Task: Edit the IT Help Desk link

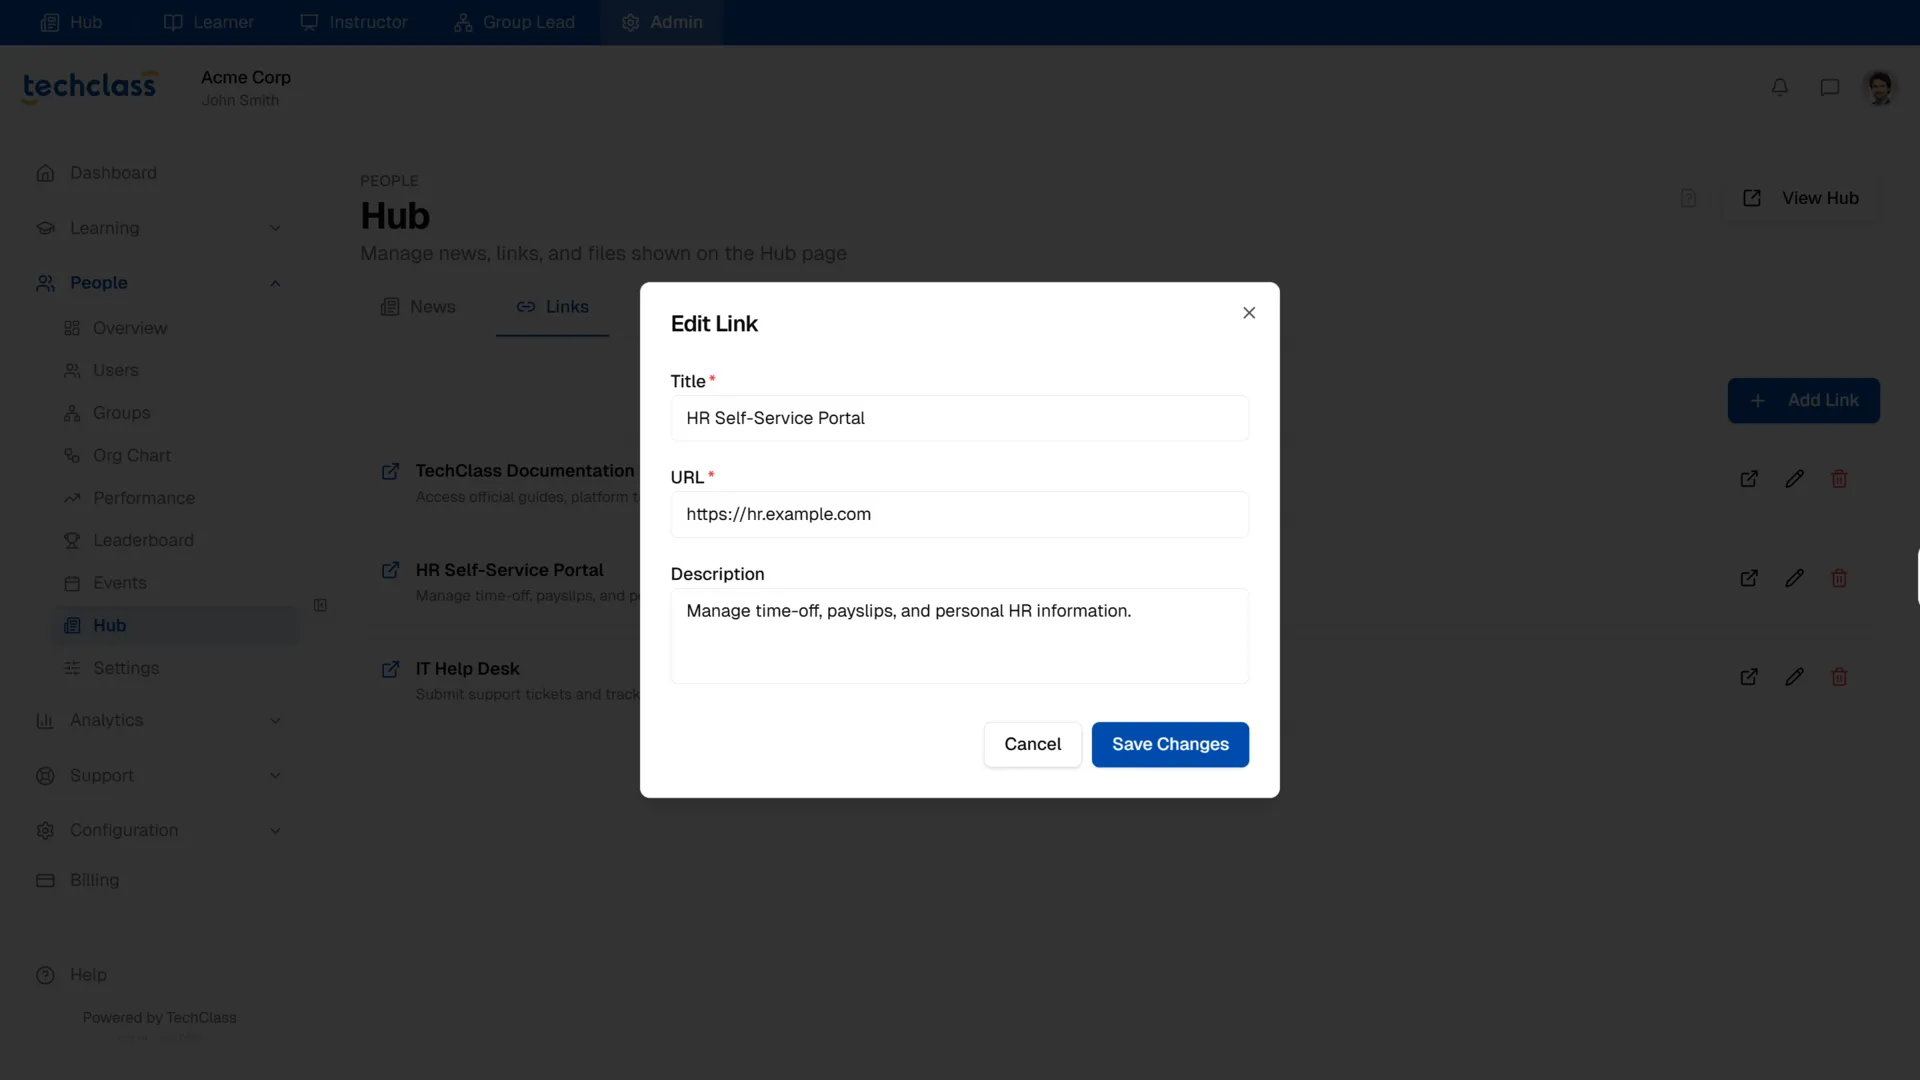Action: click(x=1795, y=677)
